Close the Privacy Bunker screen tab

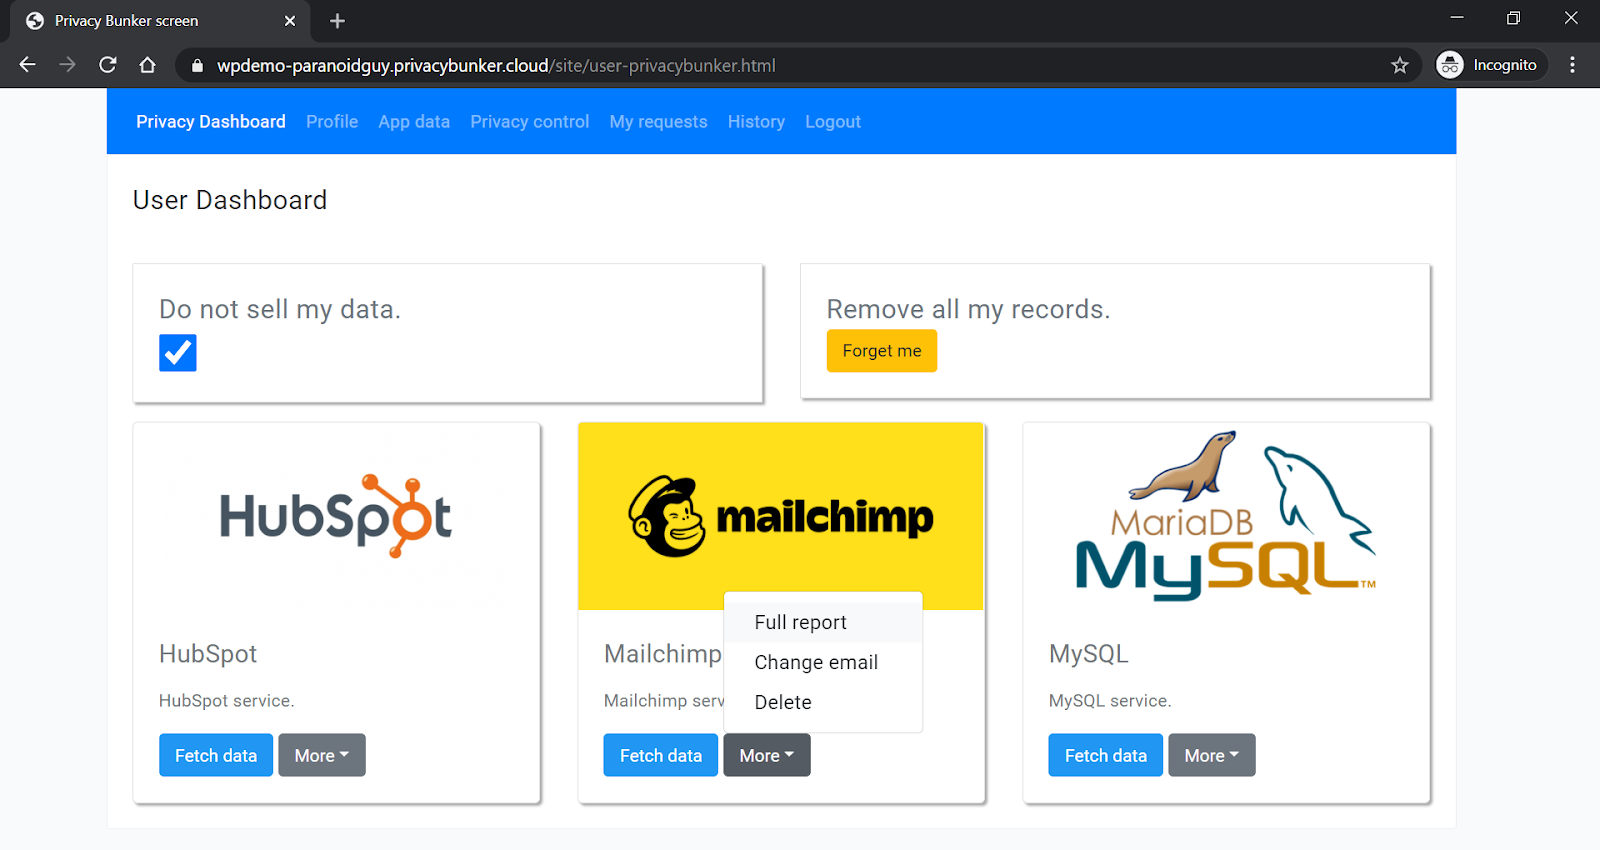coord(290,21)
